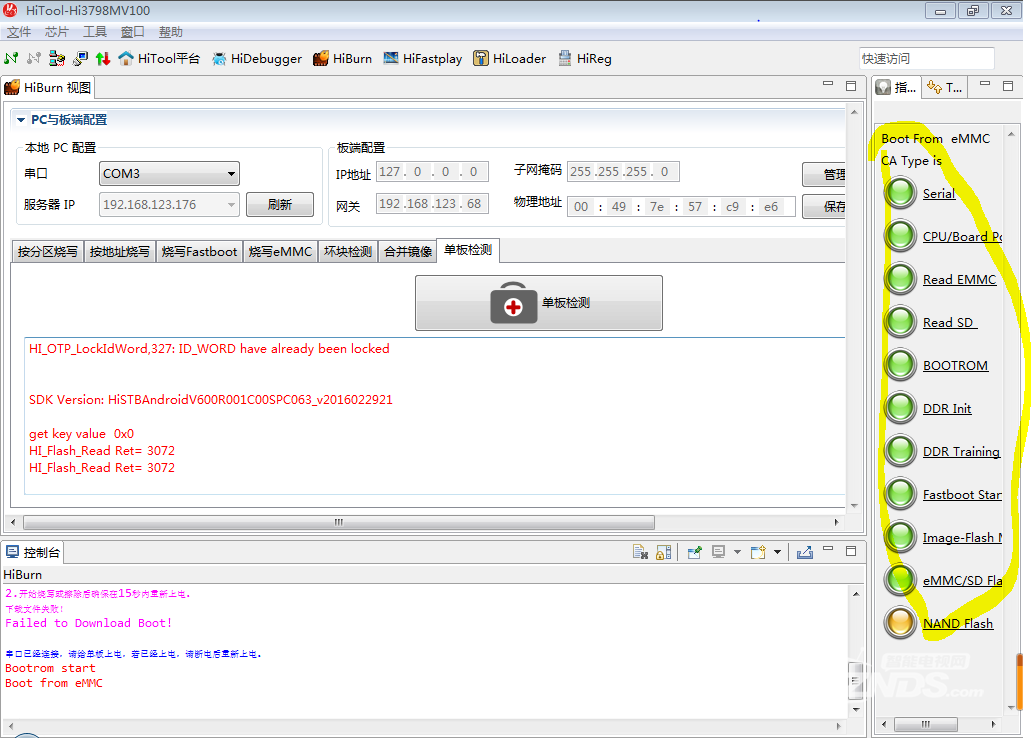Viewport: 1032px width, 738px height.
Task: Minimize the console panel
Action: (829, 548)
